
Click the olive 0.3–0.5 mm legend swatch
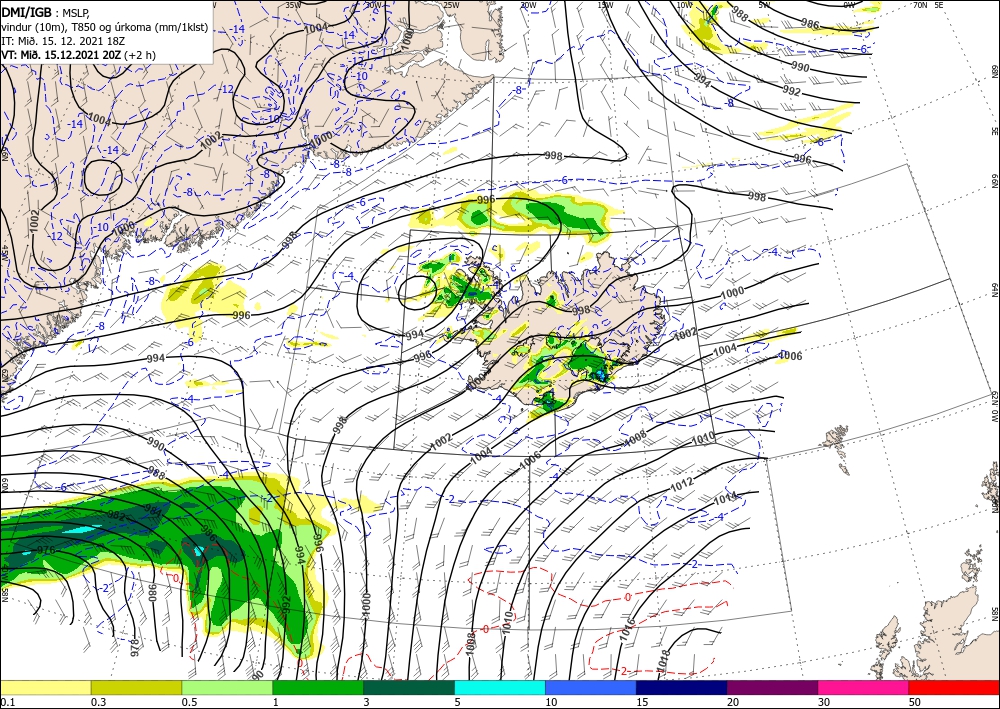pos(136,687)
